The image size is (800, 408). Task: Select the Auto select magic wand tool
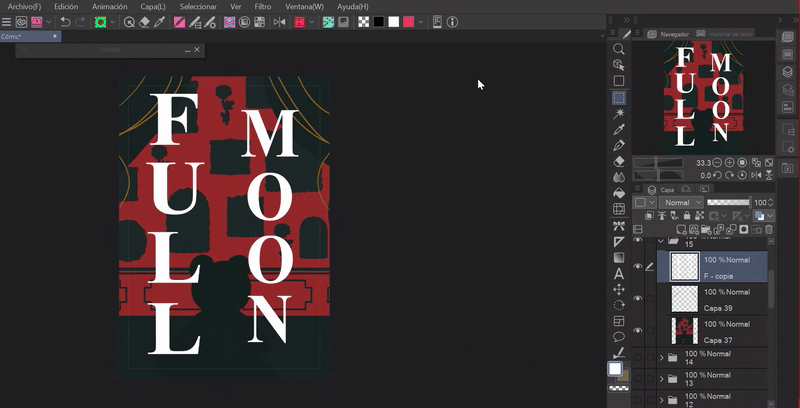(619, 113)
